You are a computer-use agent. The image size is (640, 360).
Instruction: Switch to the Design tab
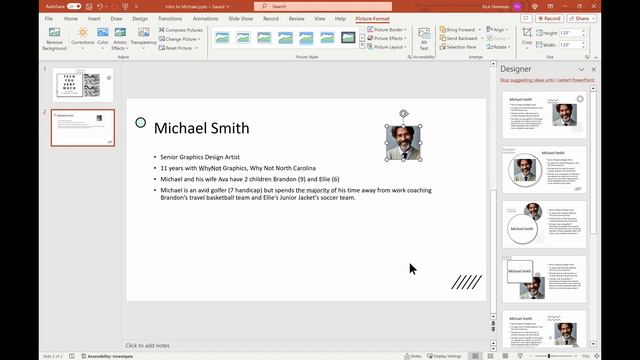point(140,19)
